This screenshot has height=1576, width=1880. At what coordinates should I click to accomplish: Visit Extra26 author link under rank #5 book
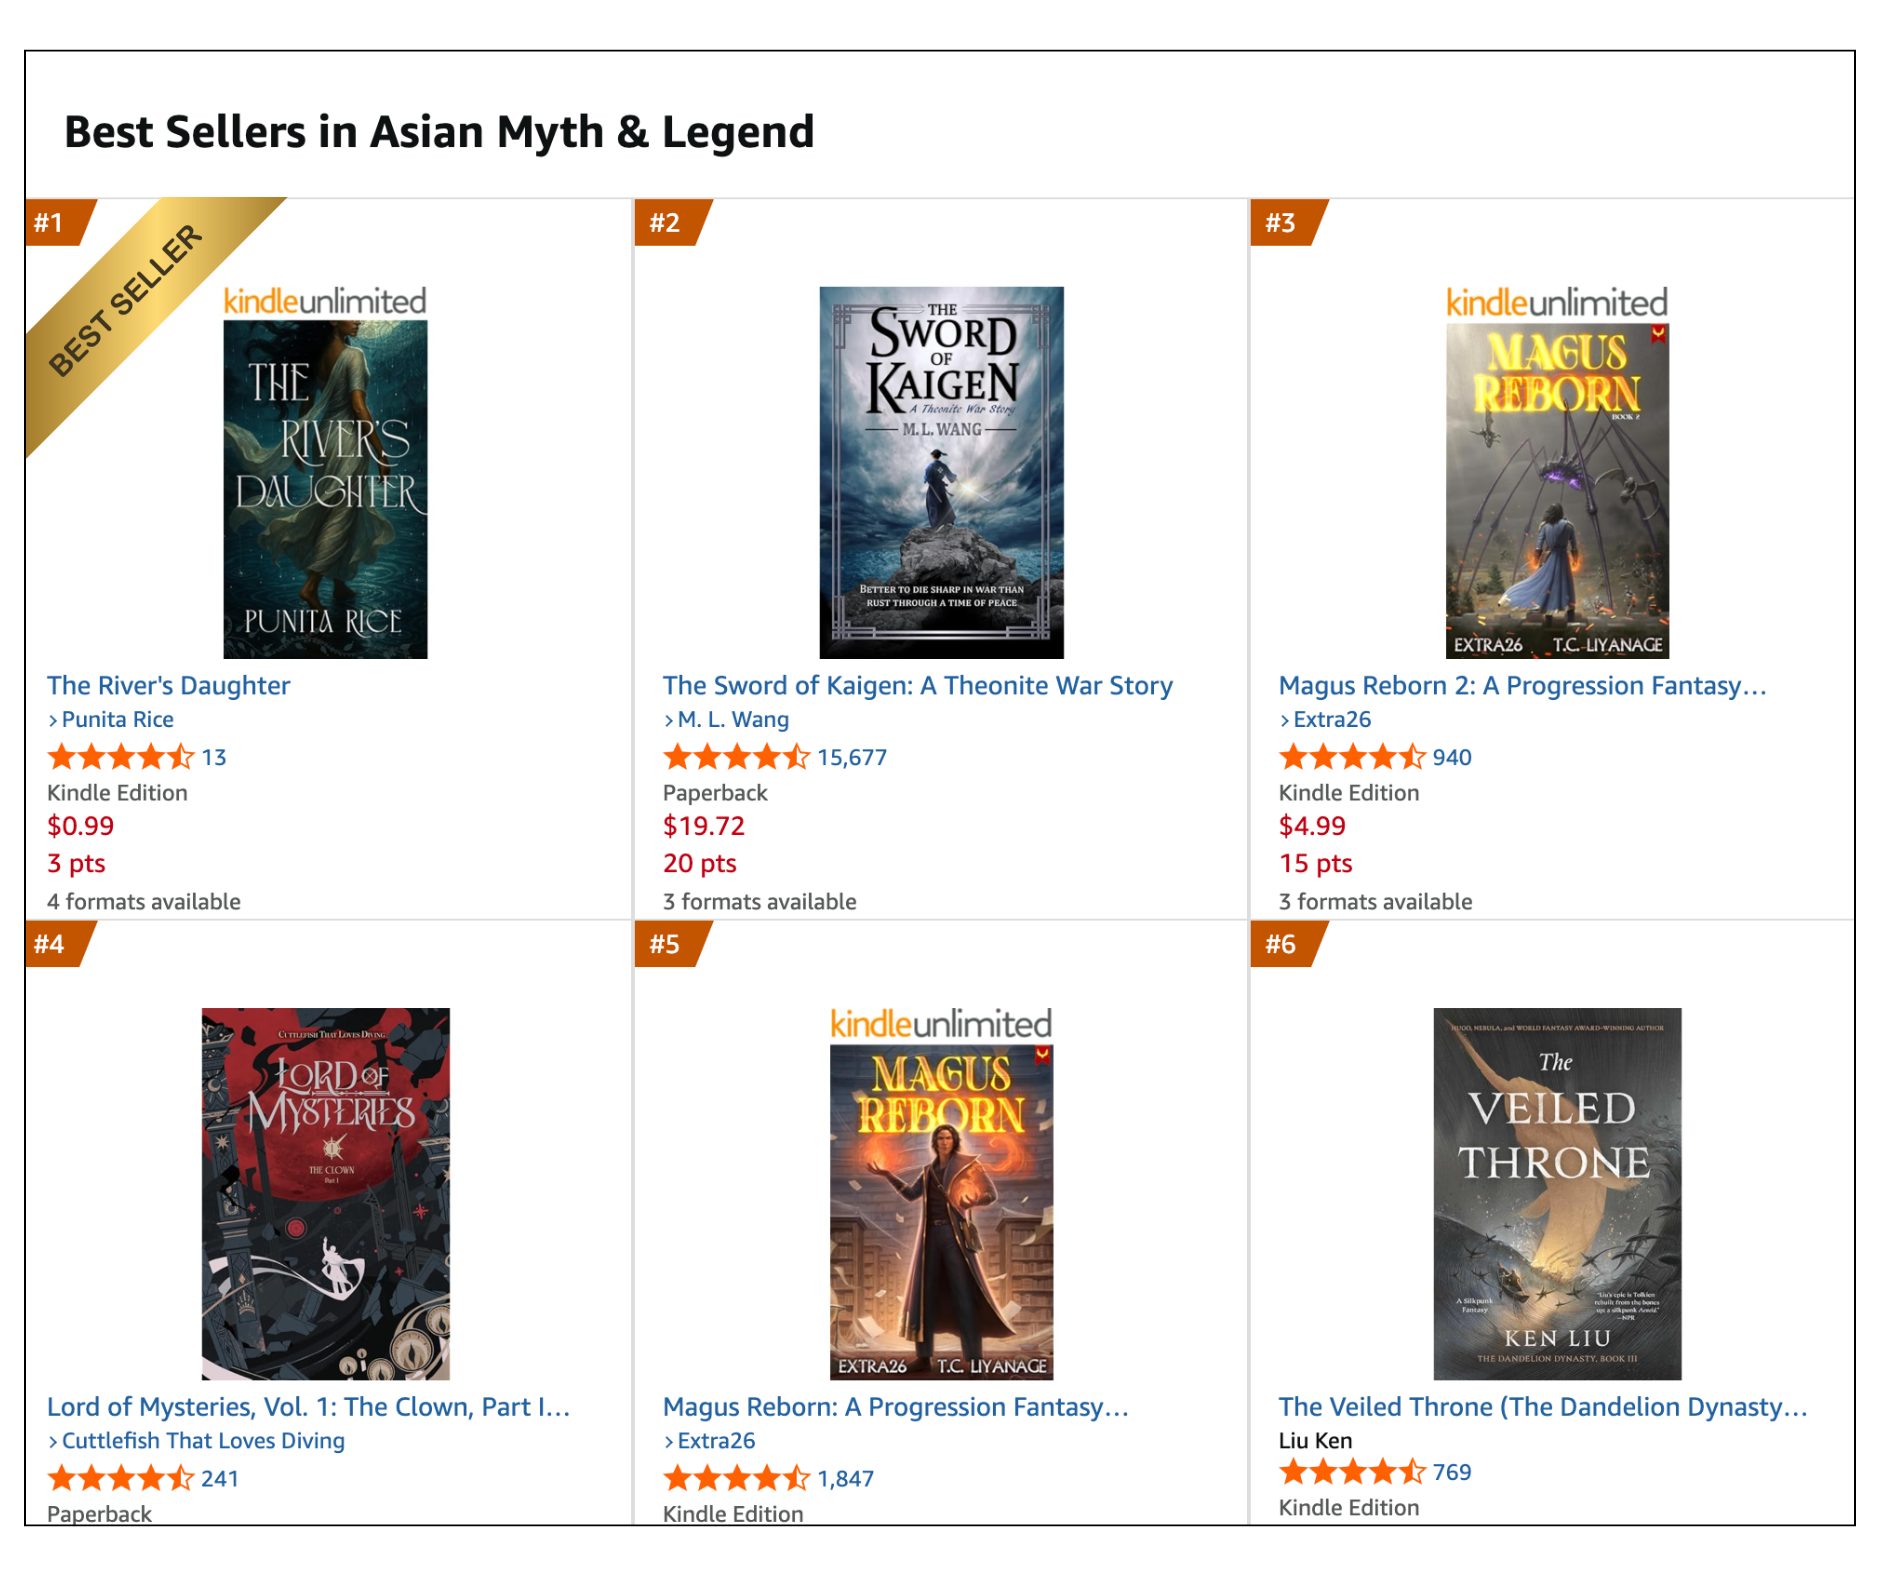click(x=716, y=1440)
